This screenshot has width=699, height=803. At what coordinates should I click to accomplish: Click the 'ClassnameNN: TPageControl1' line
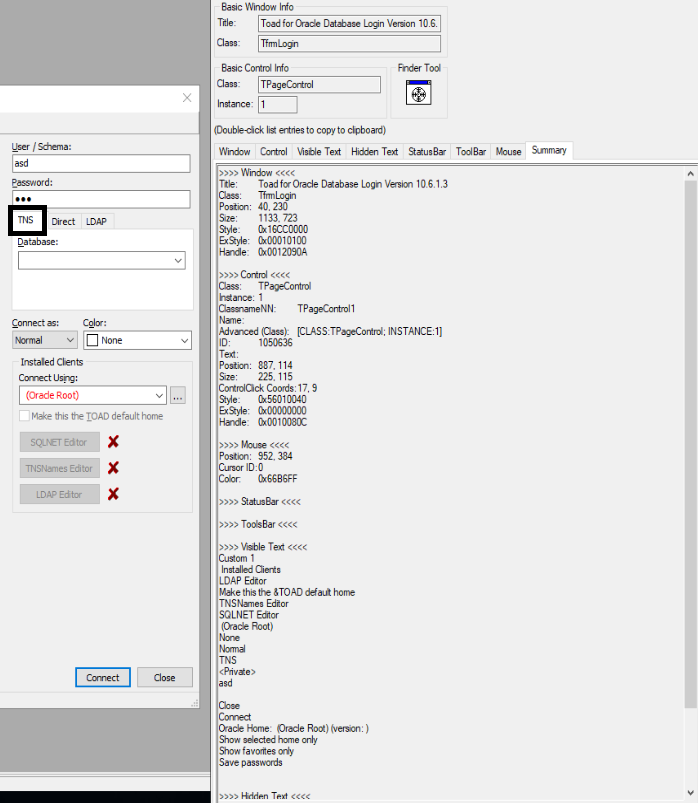click(x=287, y=309)
